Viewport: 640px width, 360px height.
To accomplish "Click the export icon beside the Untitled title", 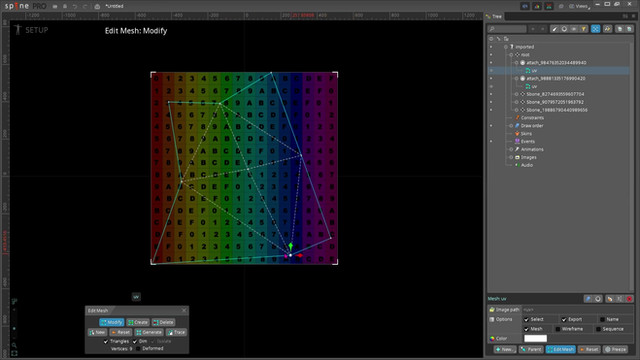I will click(97, 7).
